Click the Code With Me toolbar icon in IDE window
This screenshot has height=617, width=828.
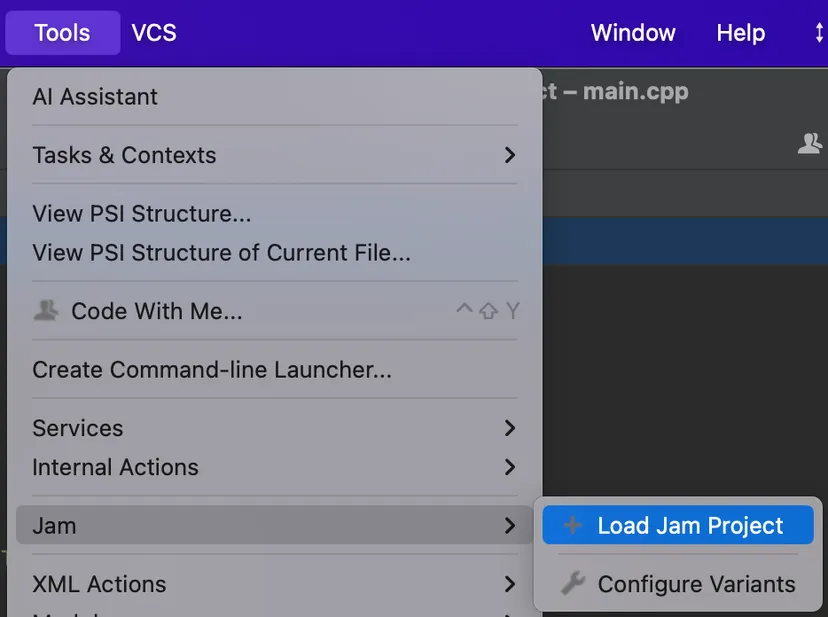tap(811, 143)
